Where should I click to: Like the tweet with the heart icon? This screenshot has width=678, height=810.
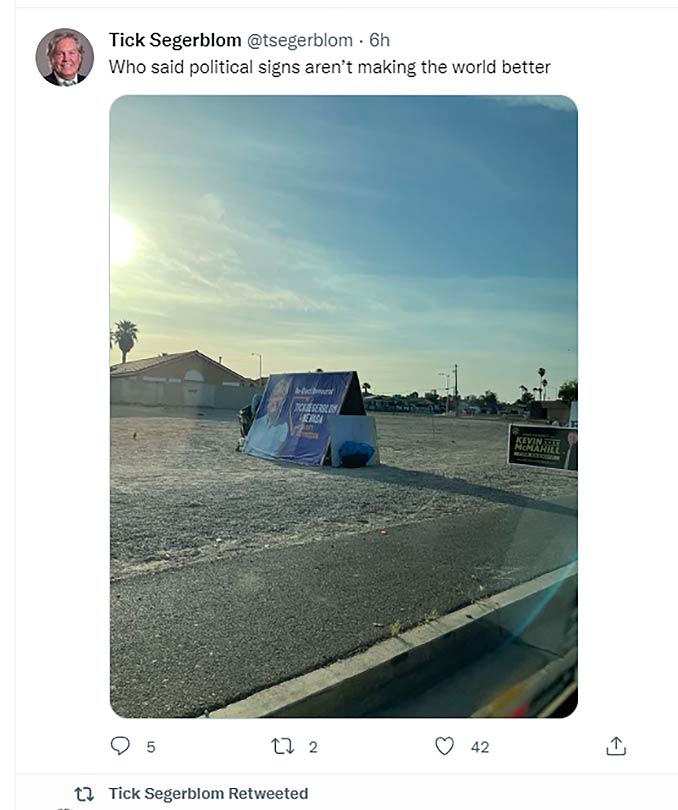pyautogui.click(x=444, y=746)
